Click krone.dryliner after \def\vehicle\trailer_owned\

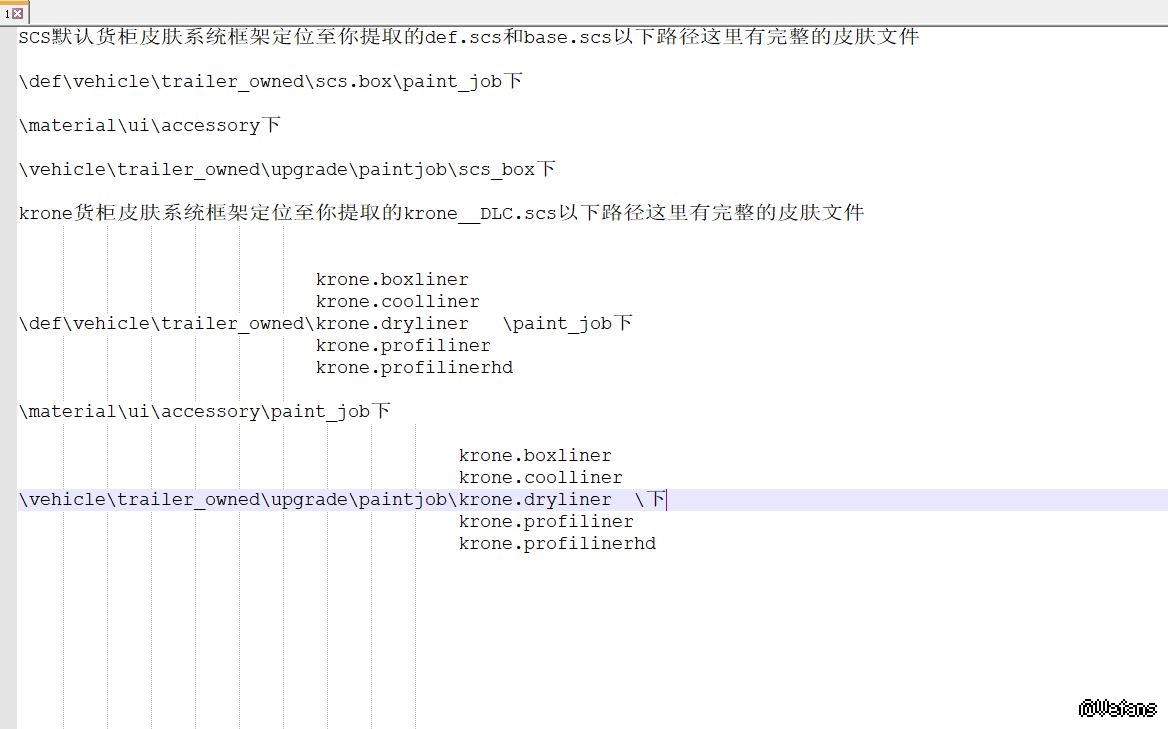pos(392,323)
